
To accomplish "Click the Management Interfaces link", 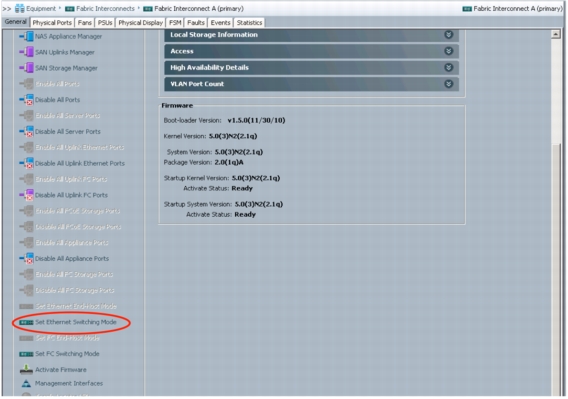I will [x=69, y=383].
